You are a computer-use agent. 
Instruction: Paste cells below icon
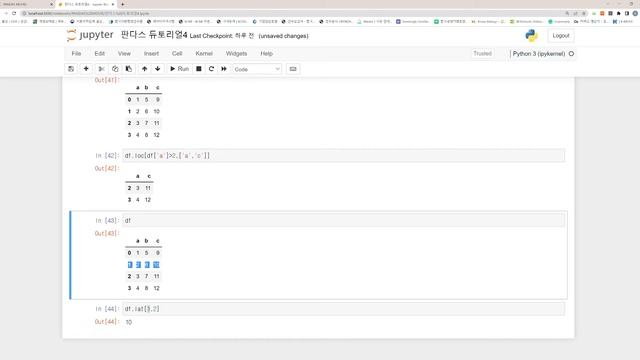point(129,69)
